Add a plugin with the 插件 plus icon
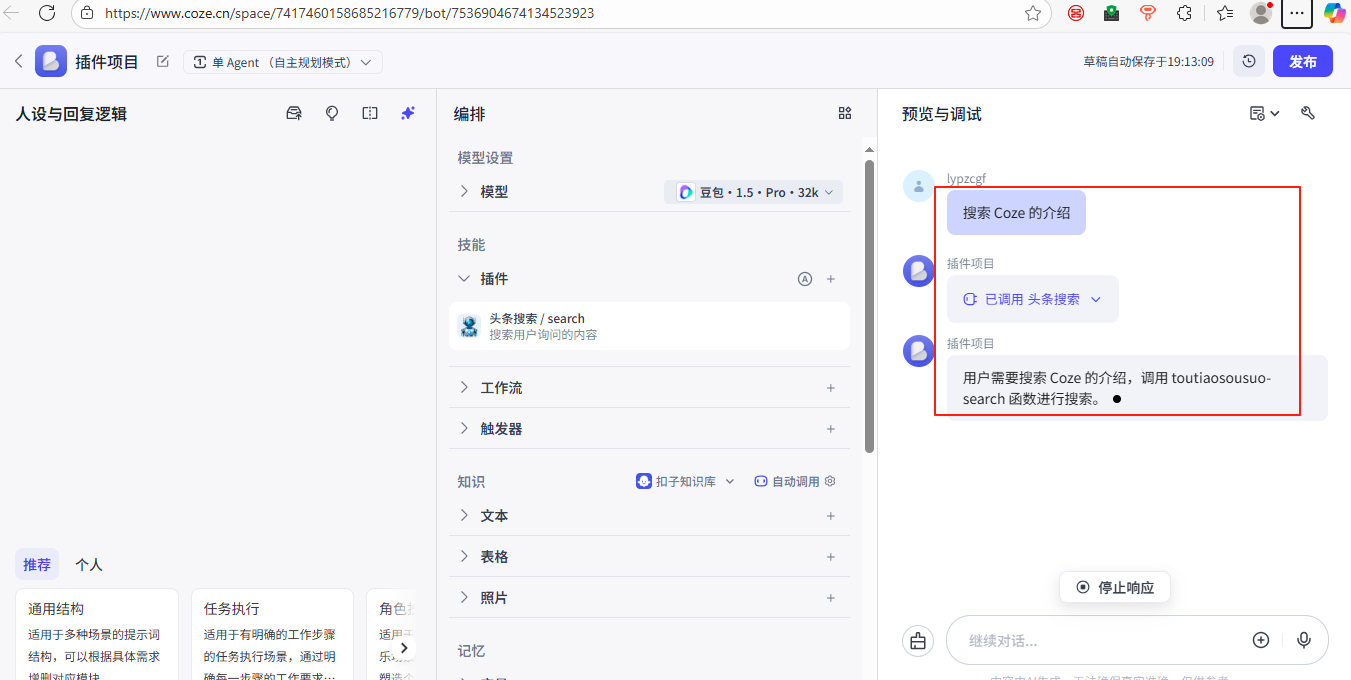 (831, 279)
